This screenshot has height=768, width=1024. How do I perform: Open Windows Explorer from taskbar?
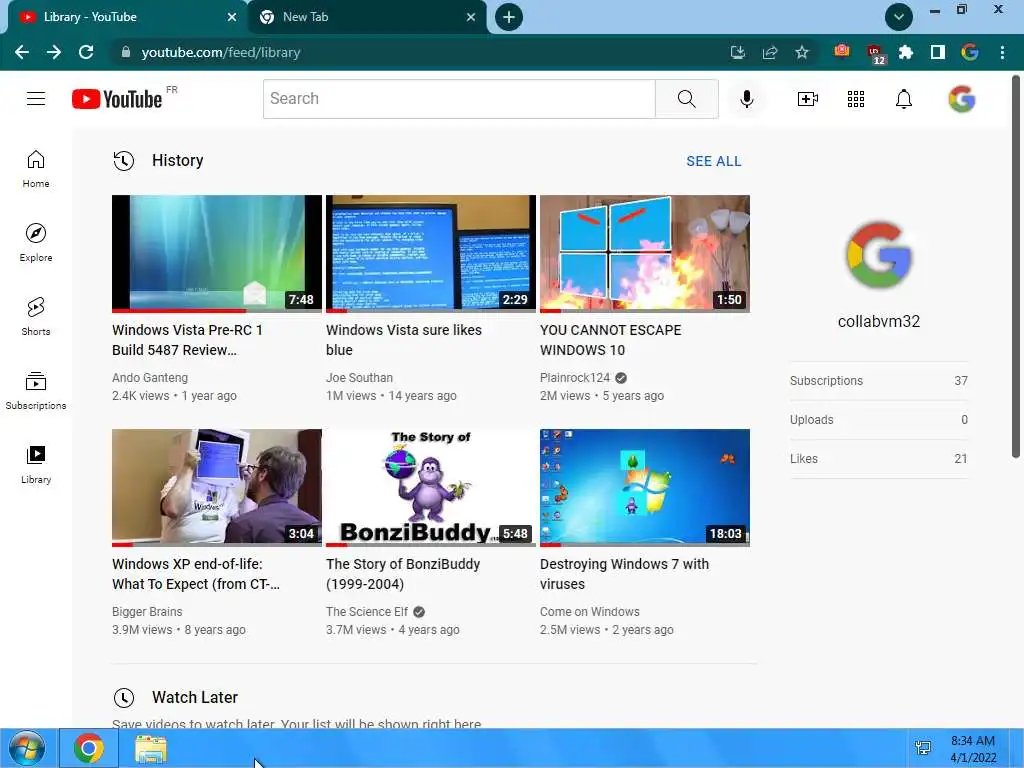151,748
